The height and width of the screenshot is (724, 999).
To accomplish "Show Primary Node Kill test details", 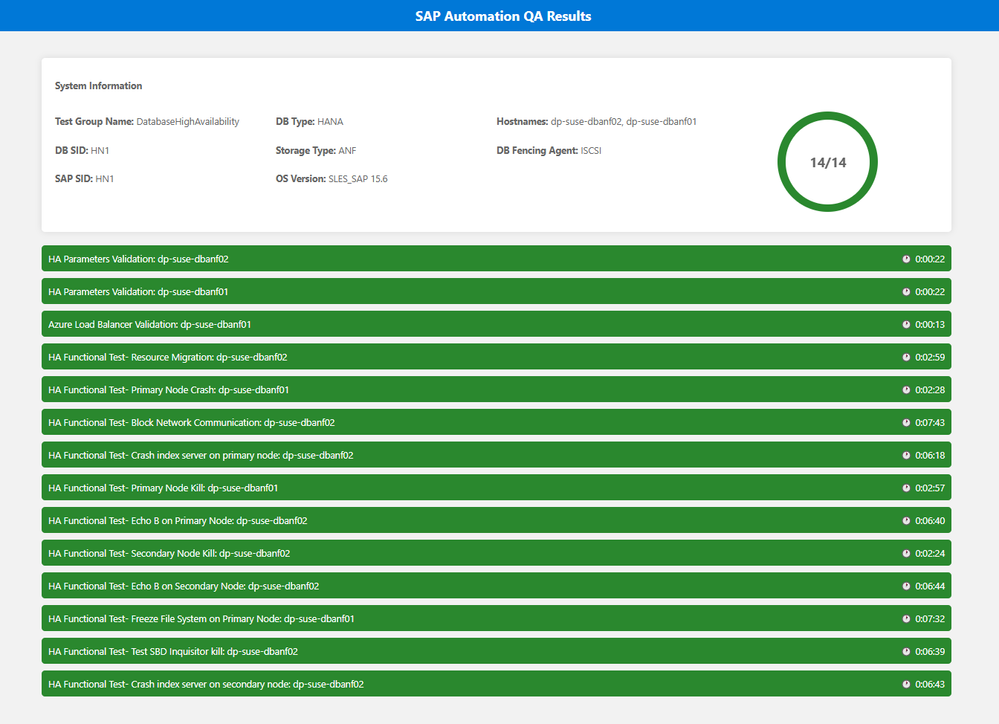I will (496, 488).
